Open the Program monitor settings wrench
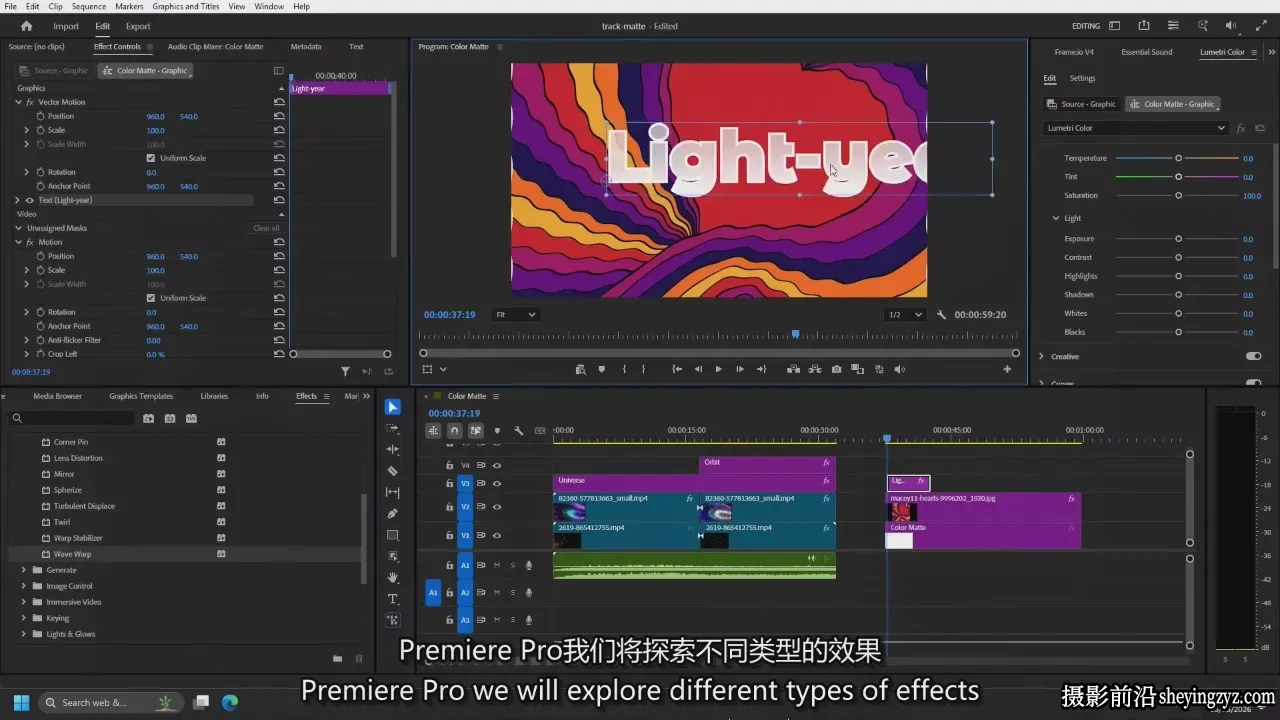 click(941, 314)
